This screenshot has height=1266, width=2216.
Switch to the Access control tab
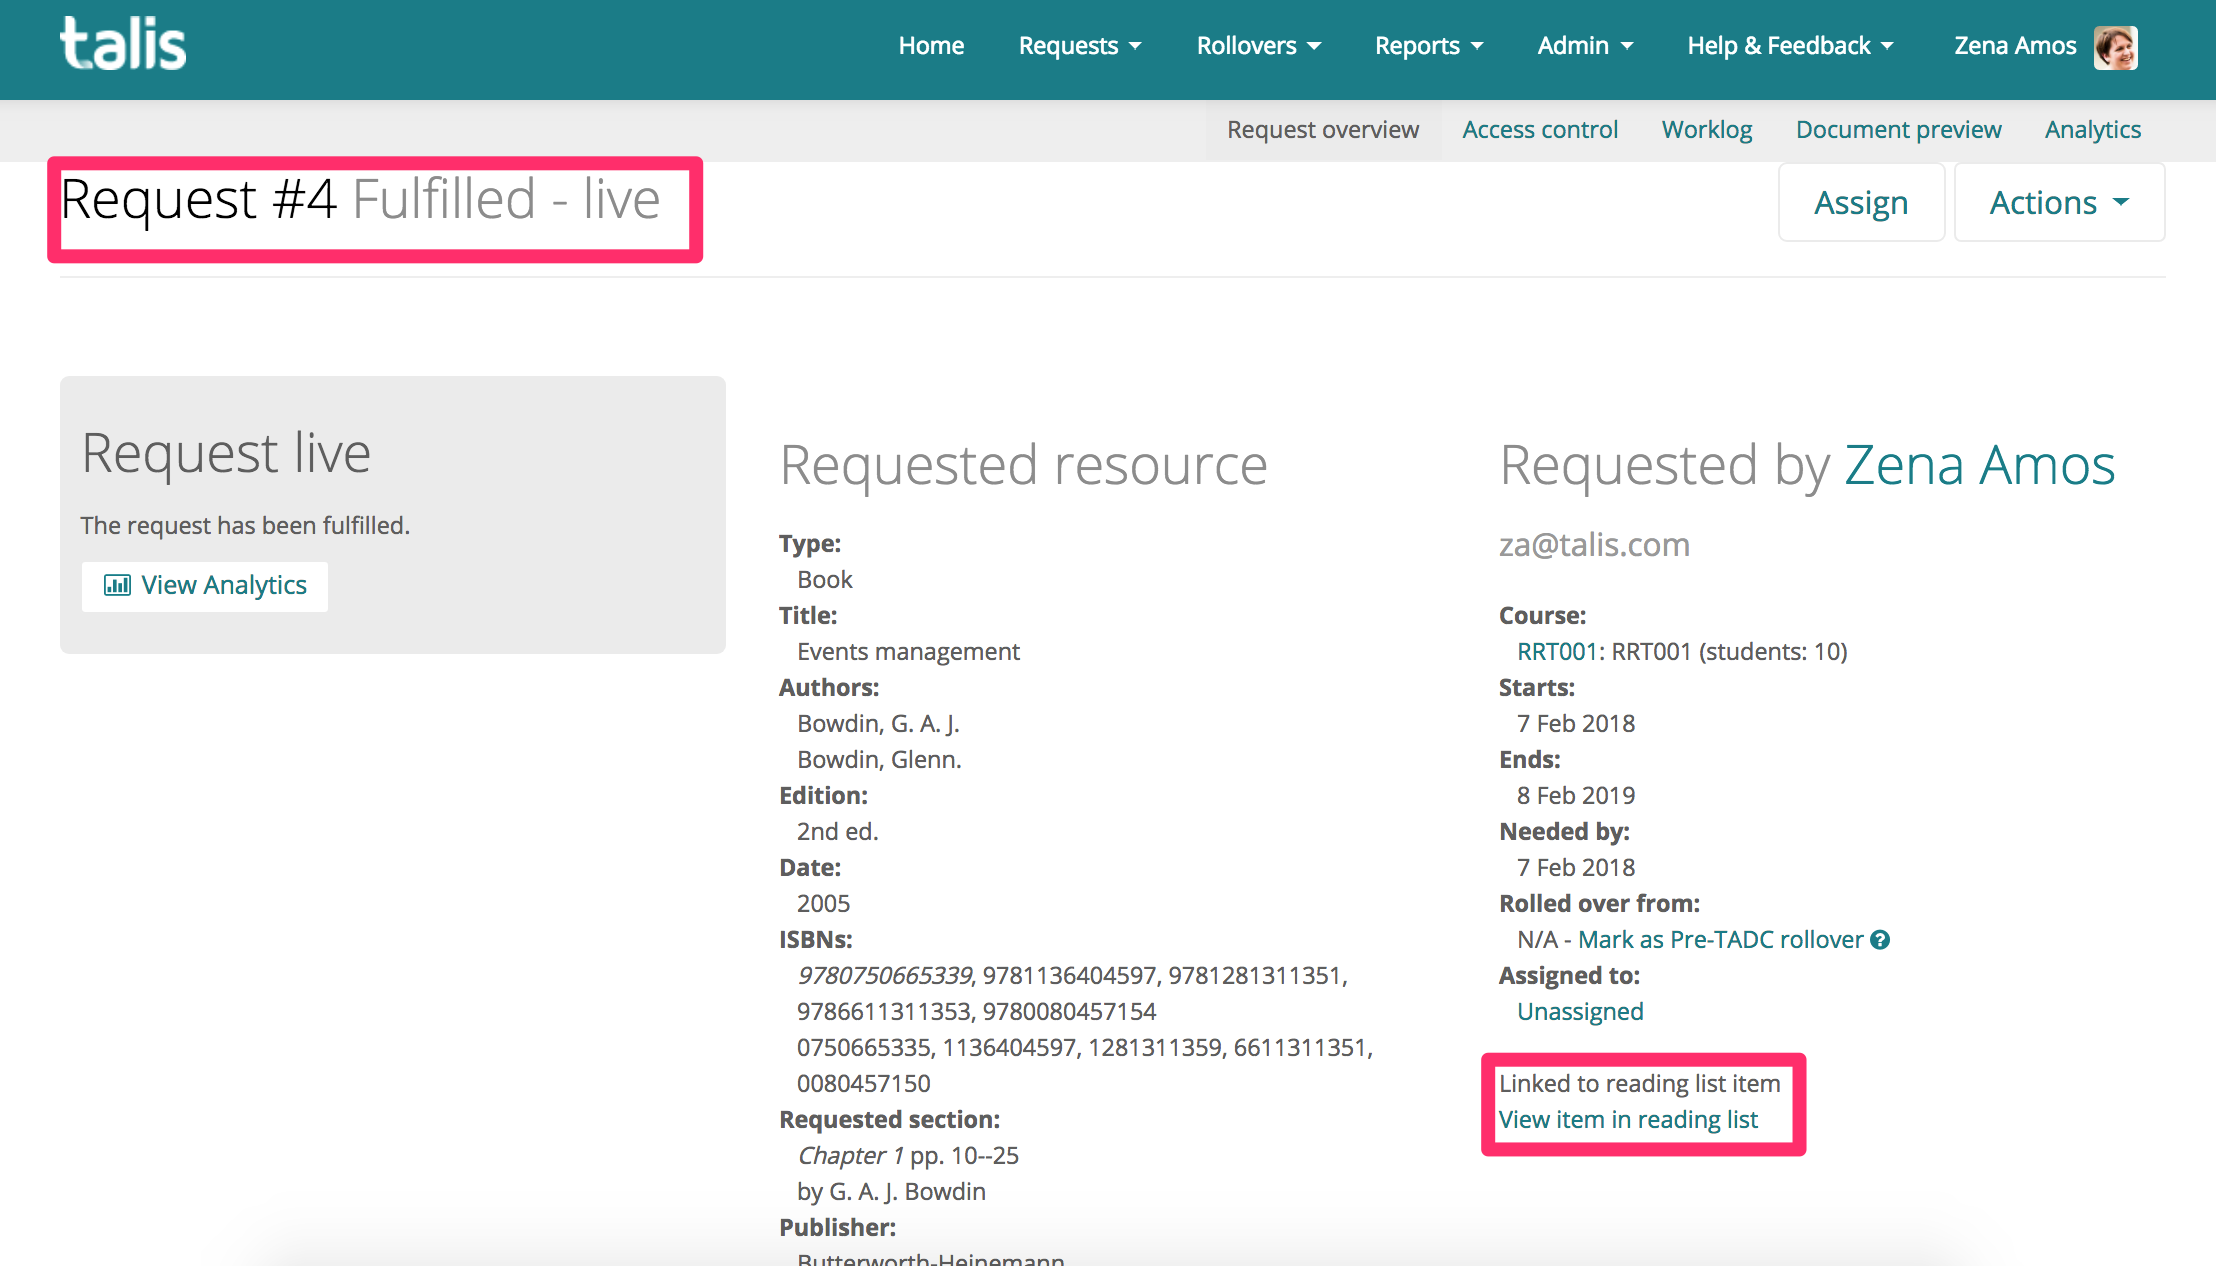[x=1540, y=129]
